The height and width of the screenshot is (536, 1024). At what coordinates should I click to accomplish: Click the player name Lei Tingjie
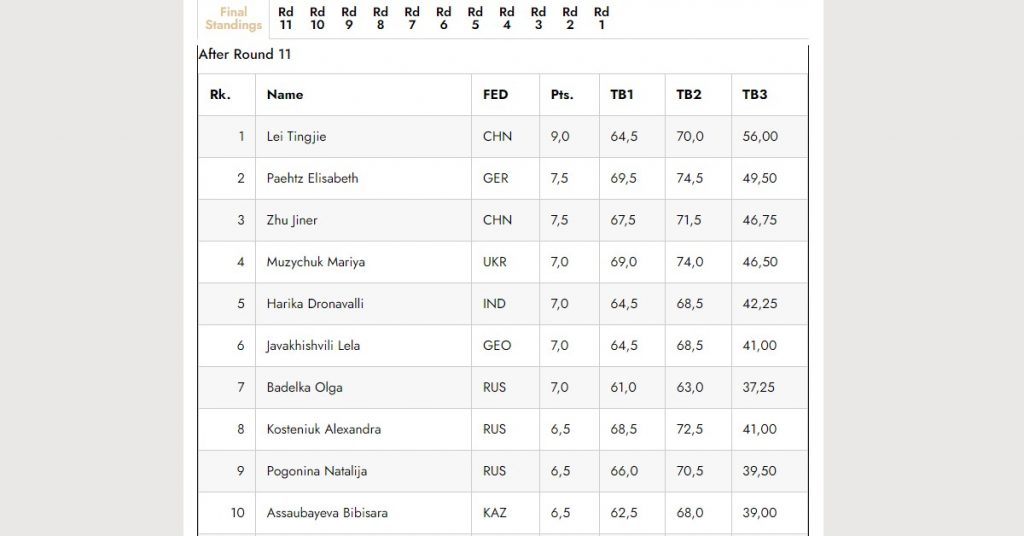tap(296, 136)
